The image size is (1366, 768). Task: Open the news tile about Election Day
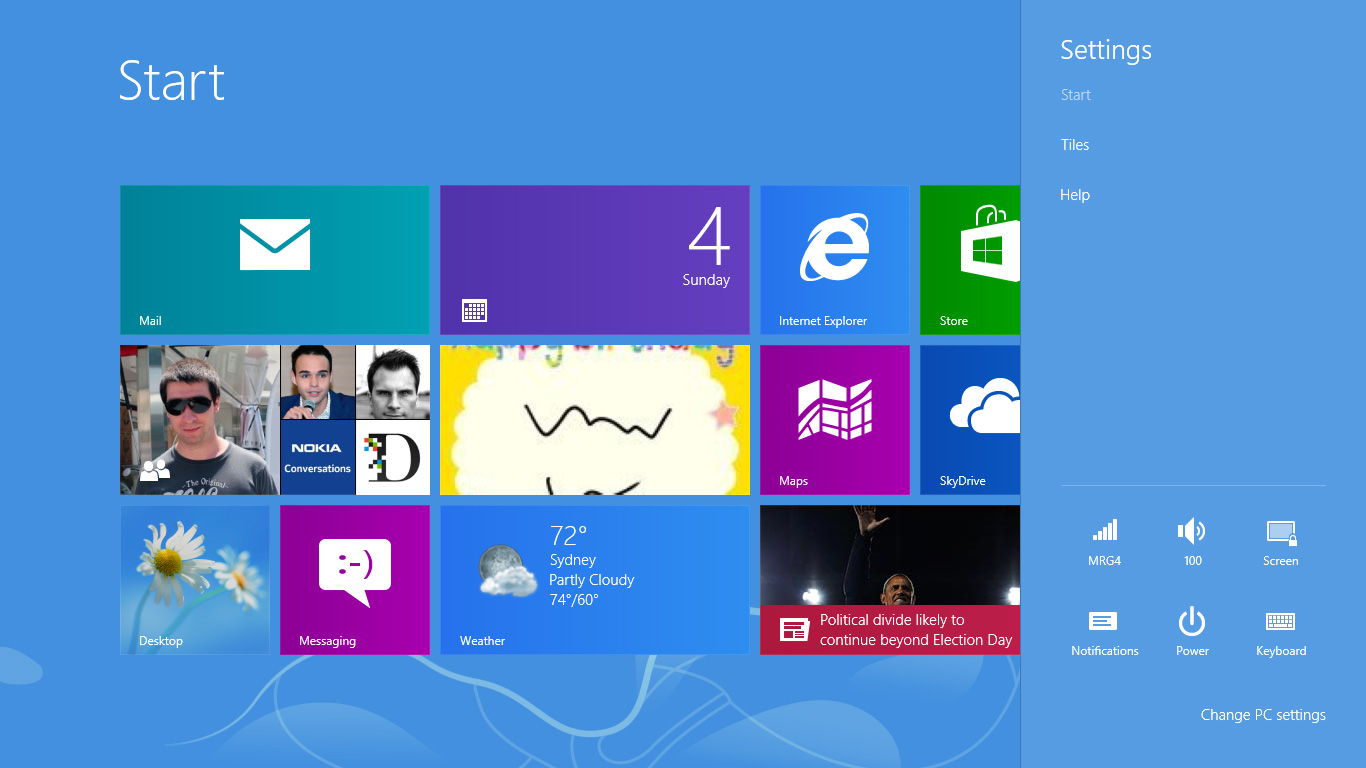(x=889, y=580)
